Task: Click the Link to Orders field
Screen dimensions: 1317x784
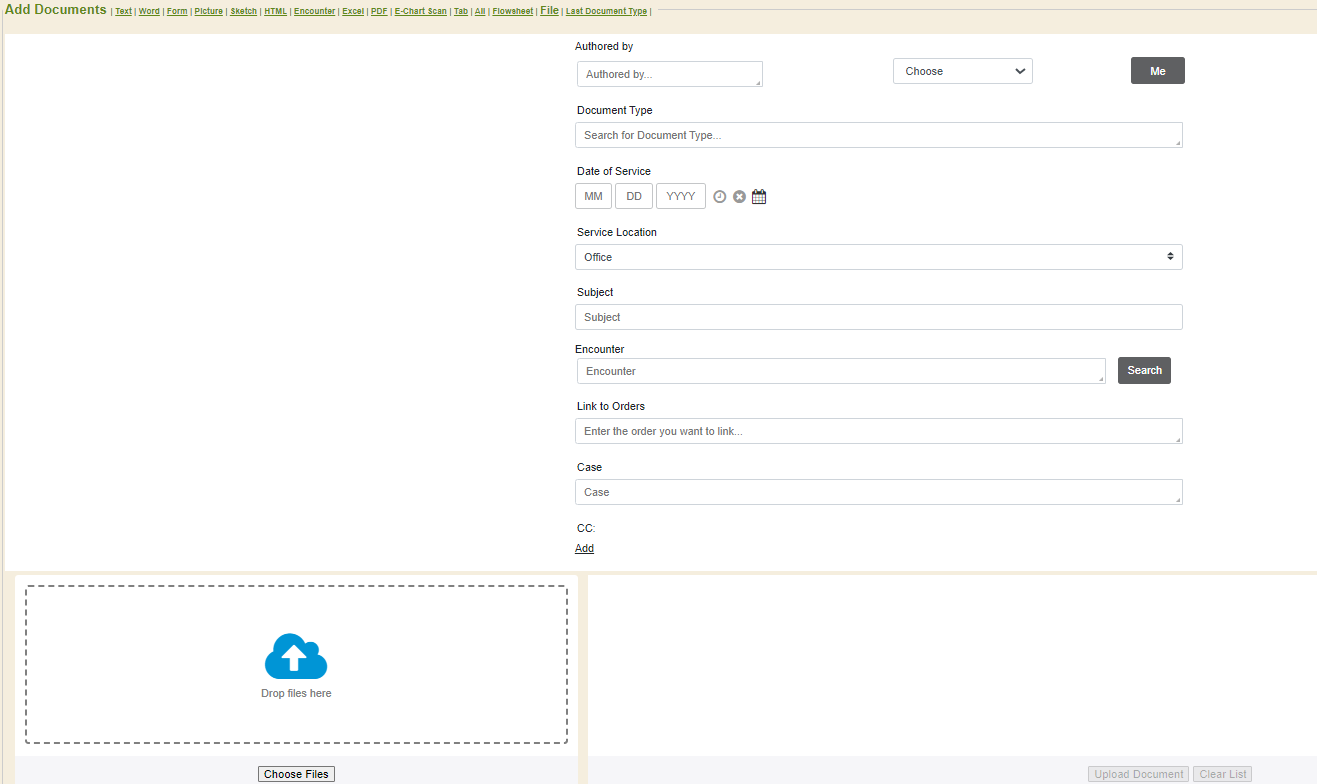Action: pos(878,431)
